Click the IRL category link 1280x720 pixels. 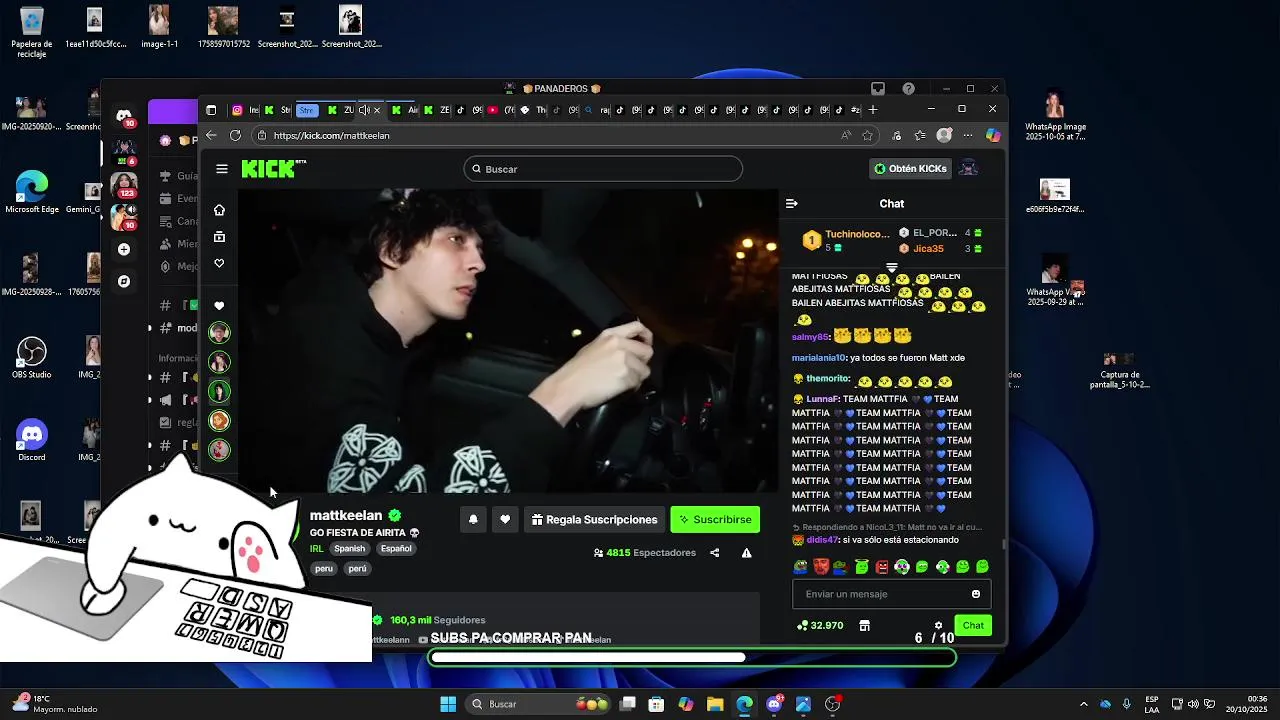[316, 549]
